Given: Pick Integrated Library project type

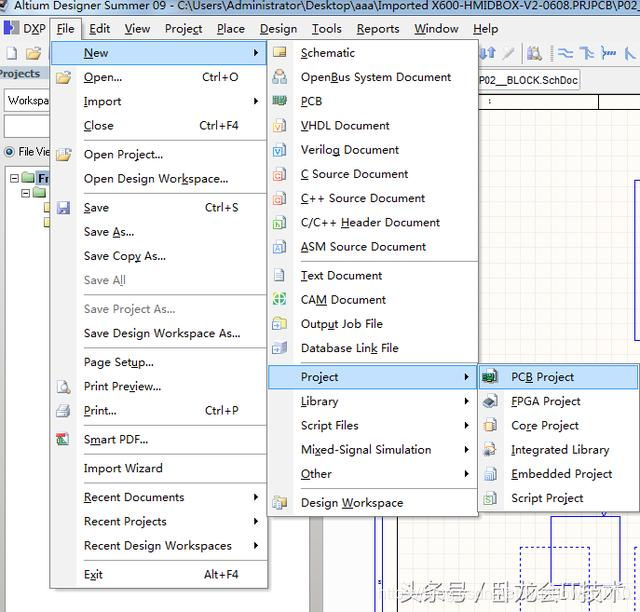Looking at the screenshot, I should [x=558, y=450].
